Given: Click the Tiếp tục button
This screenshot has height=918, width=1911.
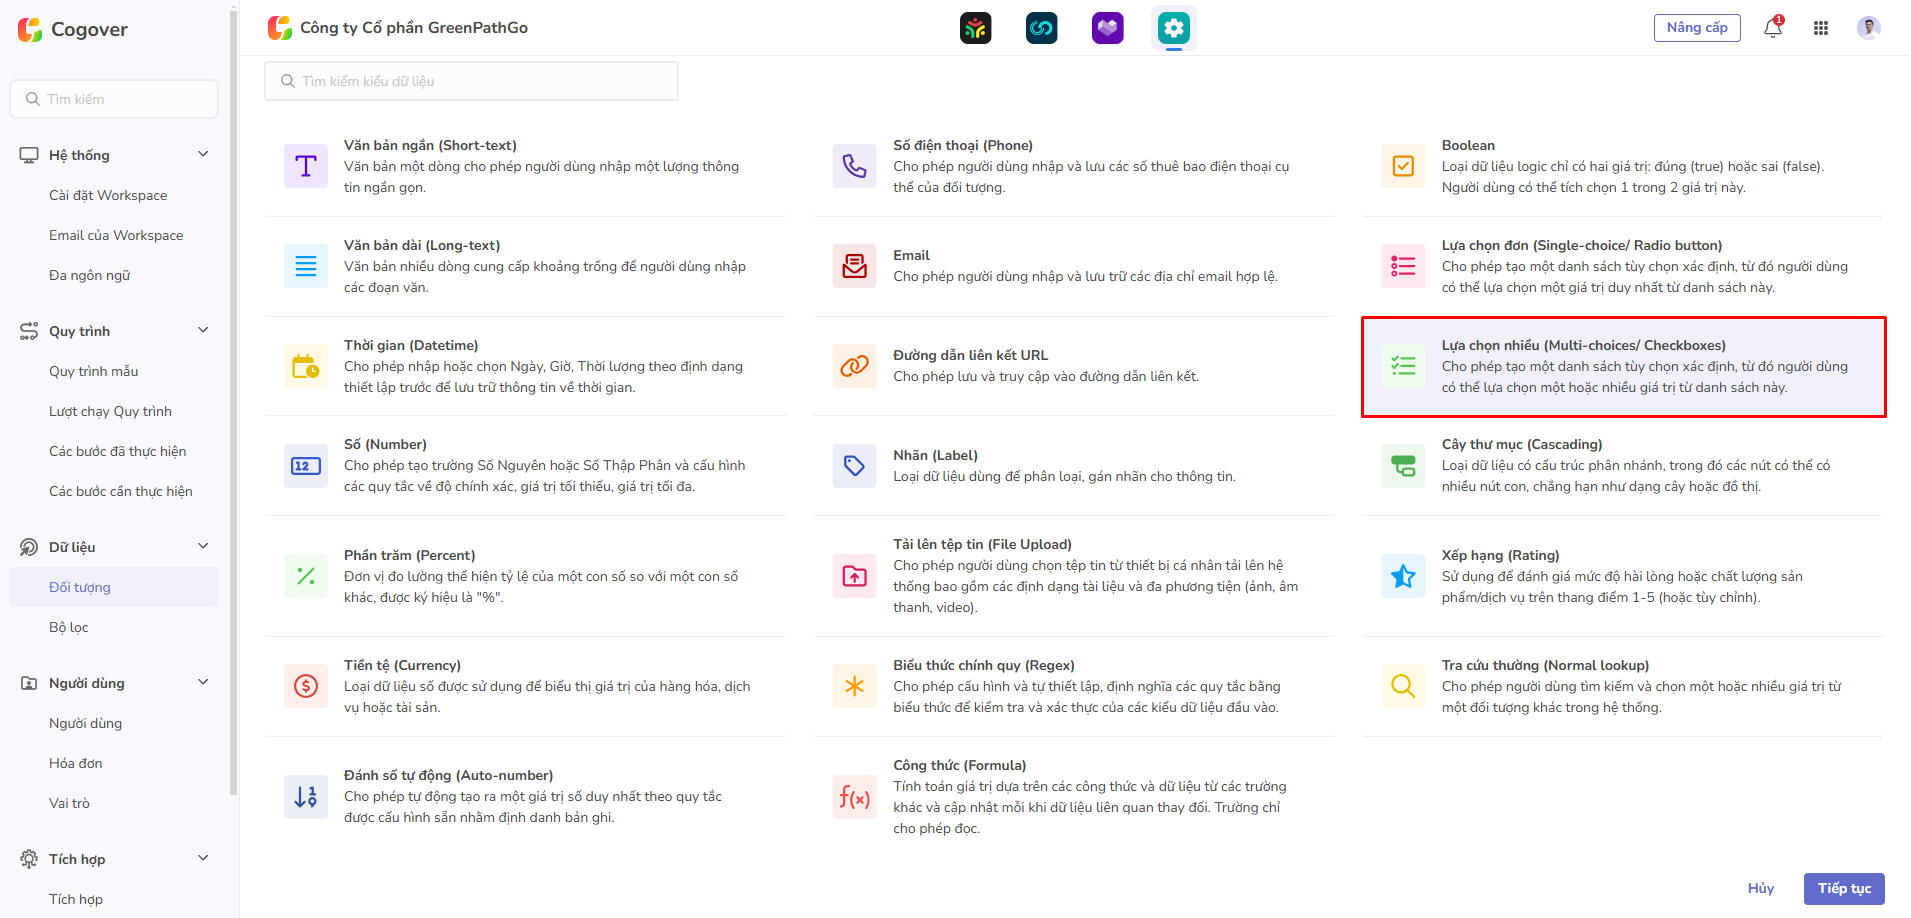Looking at the screenshot, I should (1843, 888).
